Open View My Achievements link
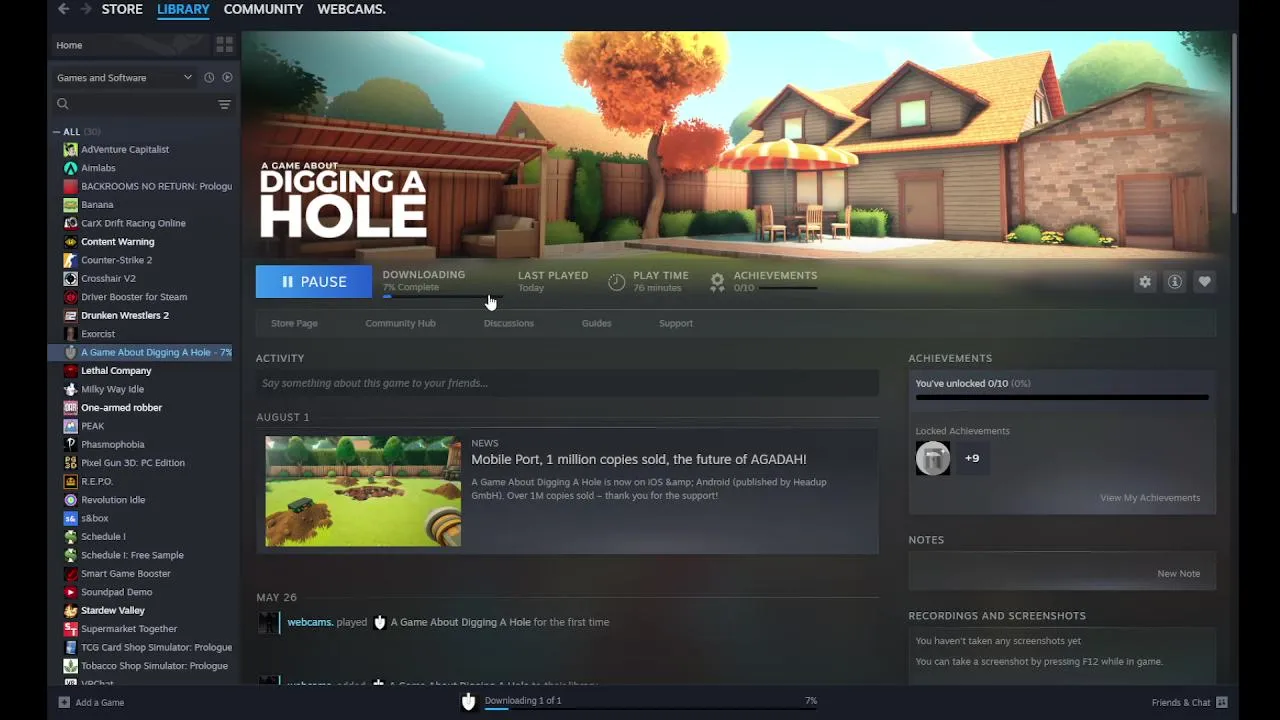Viewport: 1280px width, 720px height. tap(1150, 498)
